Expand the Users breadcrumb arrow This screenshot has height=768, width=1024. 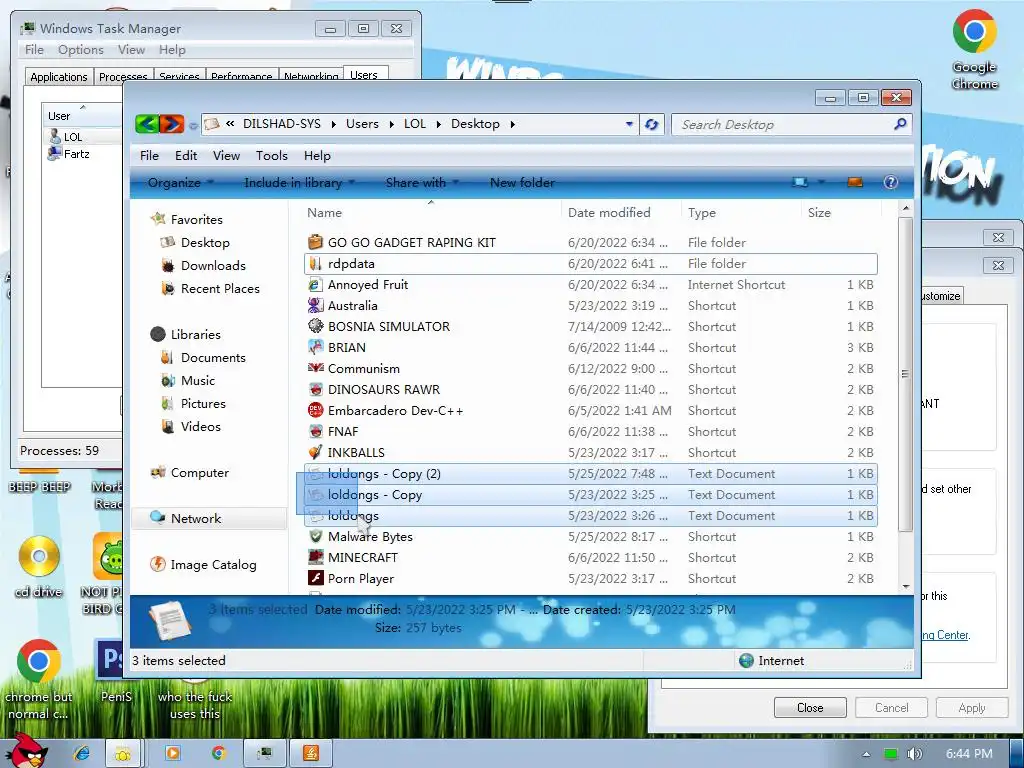coord(391,124)
